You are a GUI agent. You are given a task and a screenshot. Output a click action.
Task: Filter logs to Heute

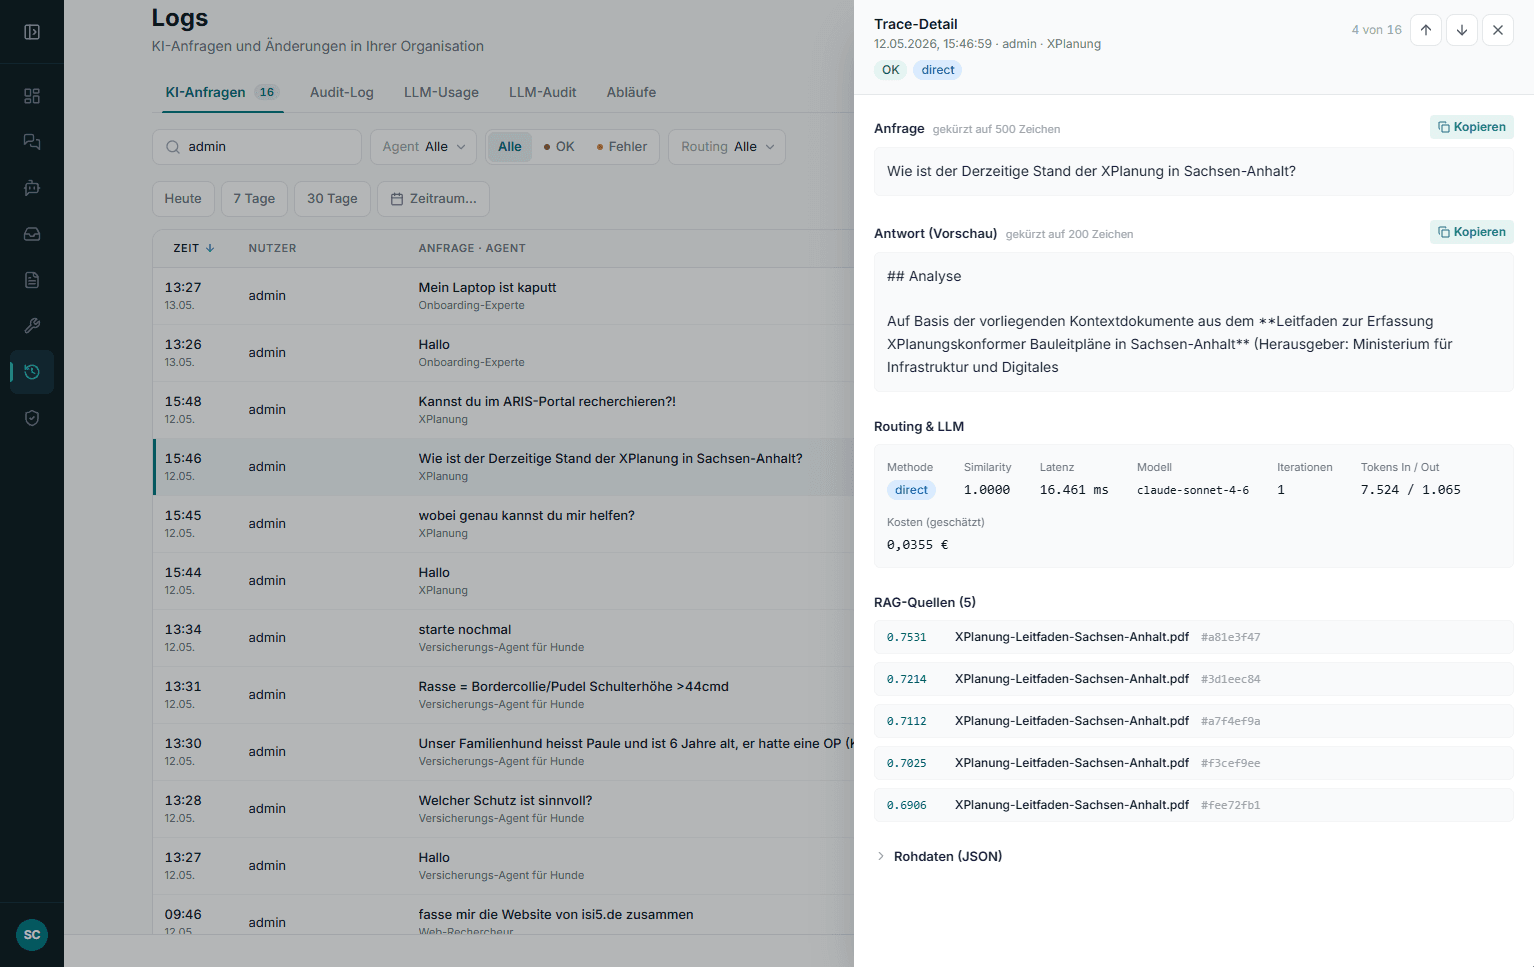[183, 199]
